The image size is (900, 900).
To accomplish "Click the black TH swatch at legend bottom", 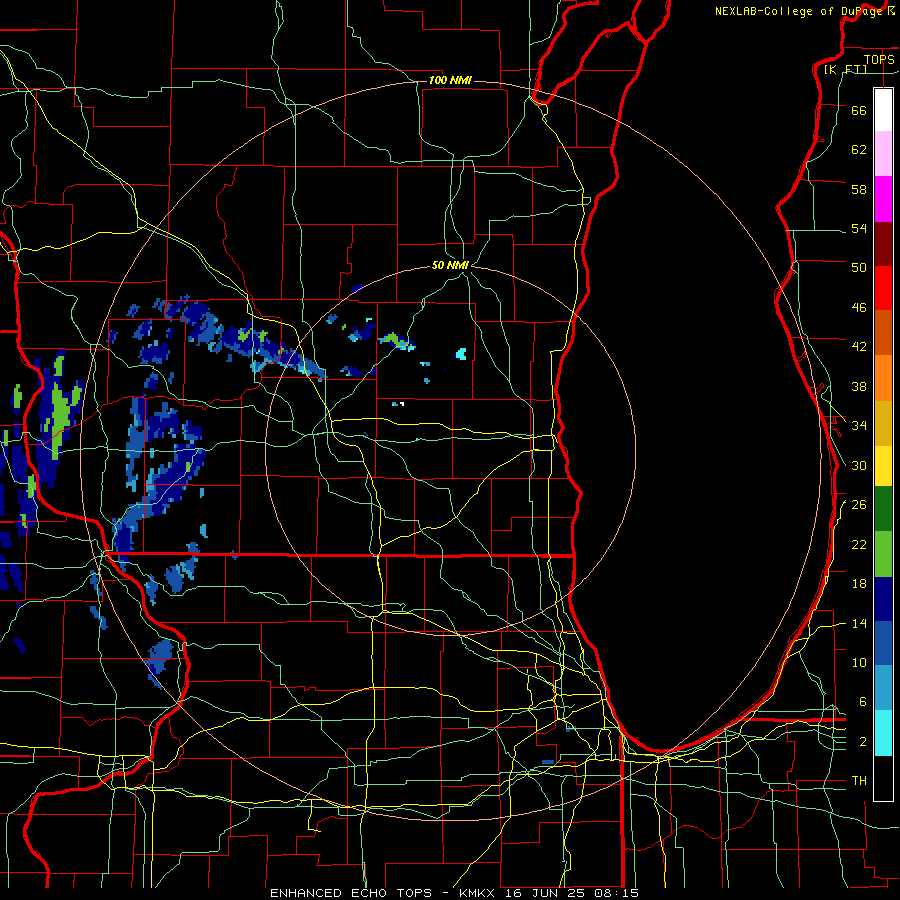I will click(x=883, y=778).
